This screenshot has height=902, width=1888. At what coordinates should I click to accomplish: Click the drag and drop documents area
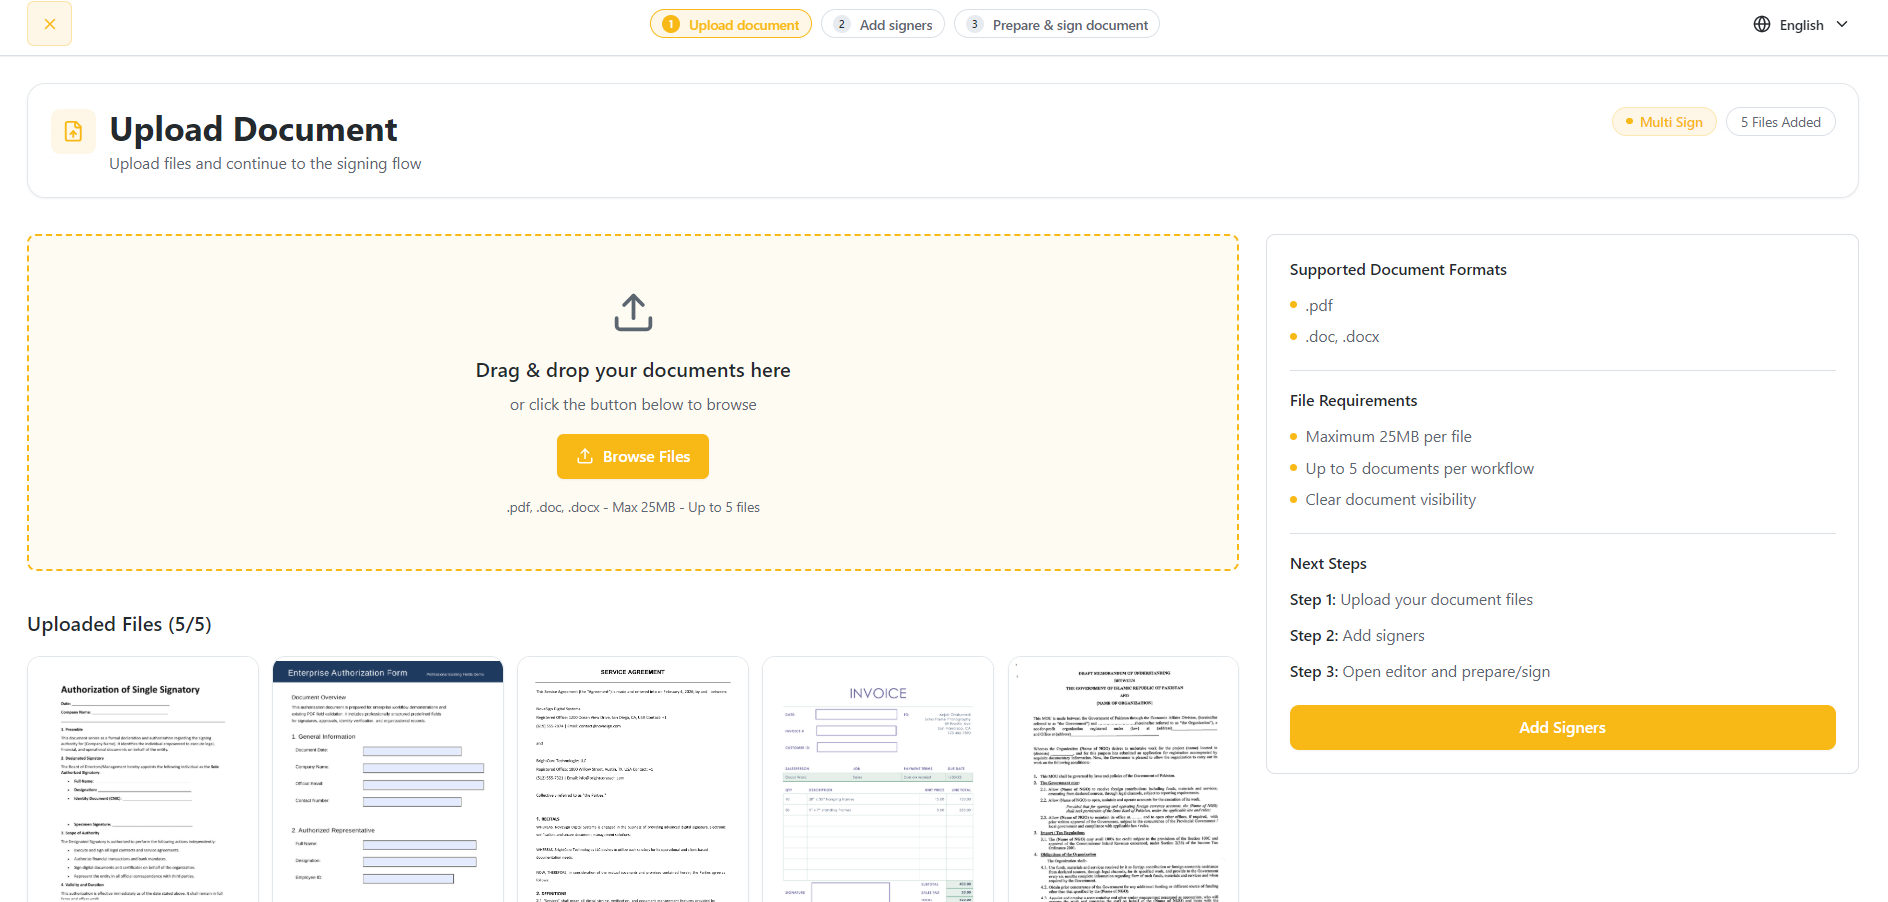pyautogui.click(x=633, y=403)
